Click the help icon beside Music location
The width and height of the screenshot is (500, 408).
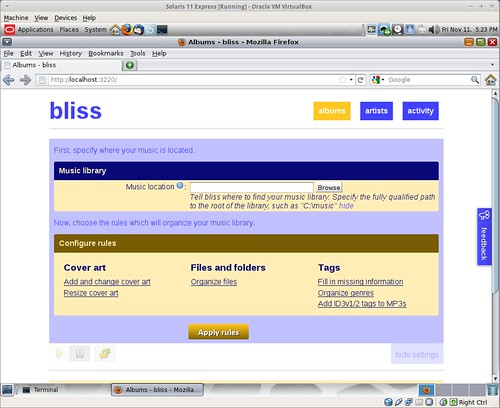click(x=180, y=186)
